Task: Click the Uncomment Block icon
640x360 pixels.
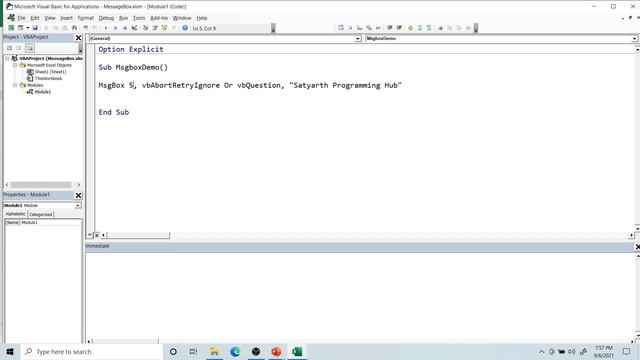Action: pyautogui.click(x=429, y=28)
